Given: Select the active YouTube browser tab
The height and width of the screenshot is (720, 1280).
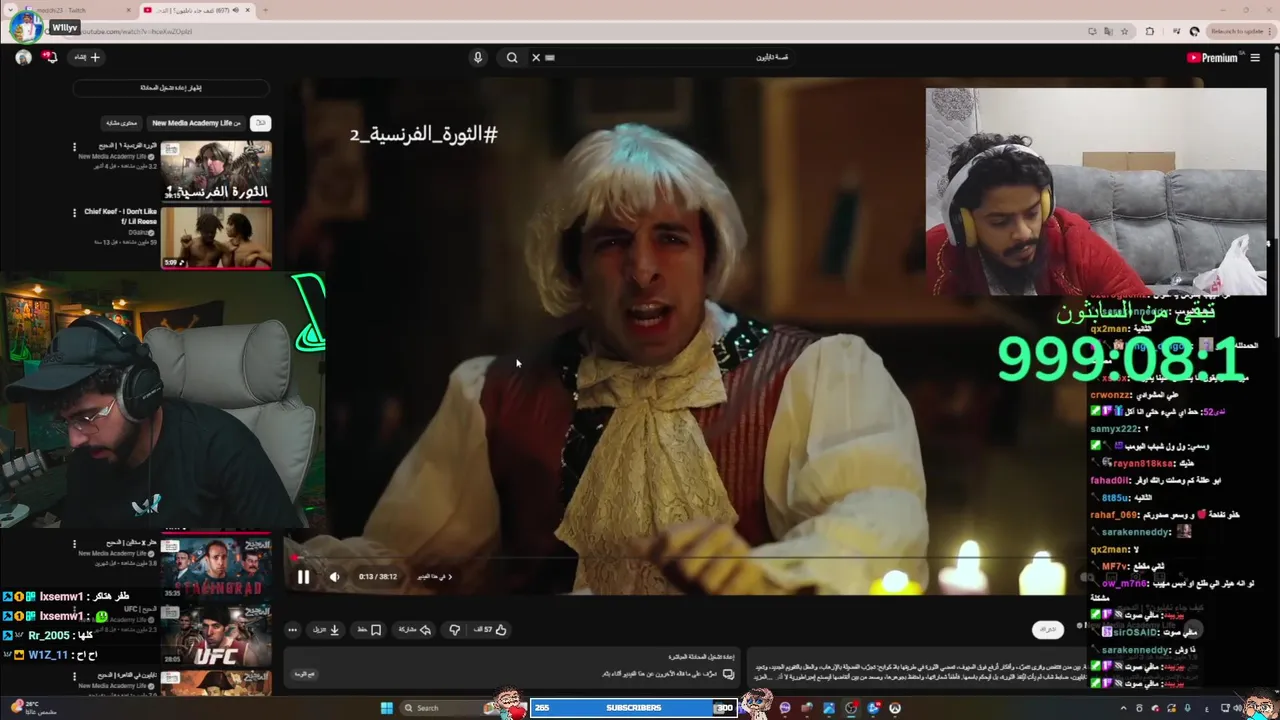Looking at the screenshot, I should [196, 10].
